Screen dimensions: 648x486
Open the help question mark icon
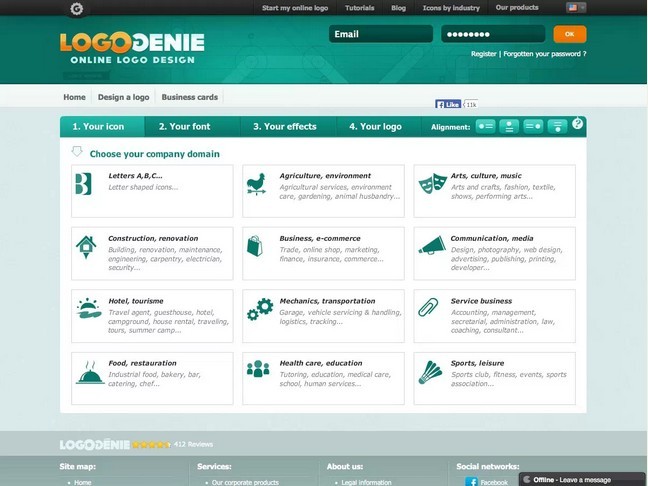pos(578,124)
